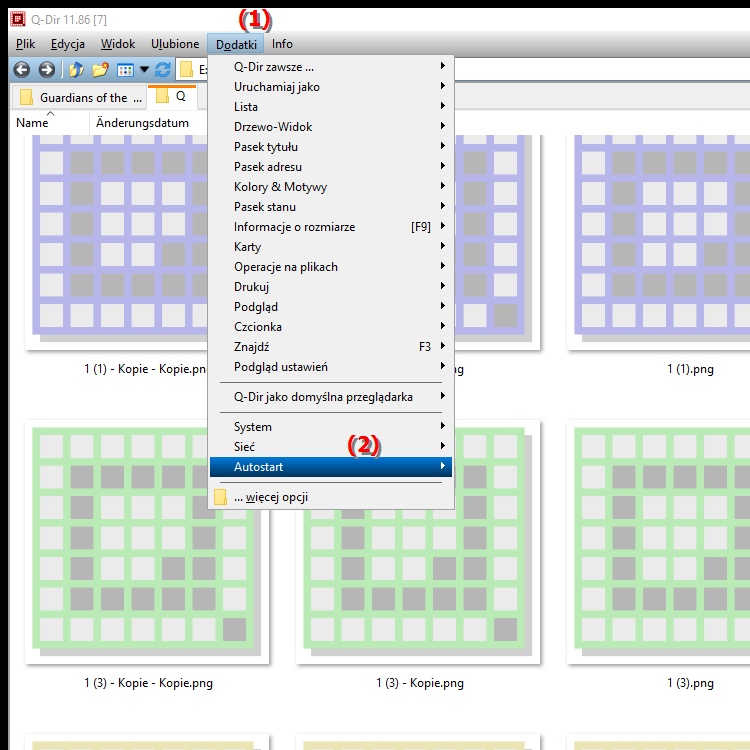
Task: Open the Karty submenu
Action: coord(331,247)
